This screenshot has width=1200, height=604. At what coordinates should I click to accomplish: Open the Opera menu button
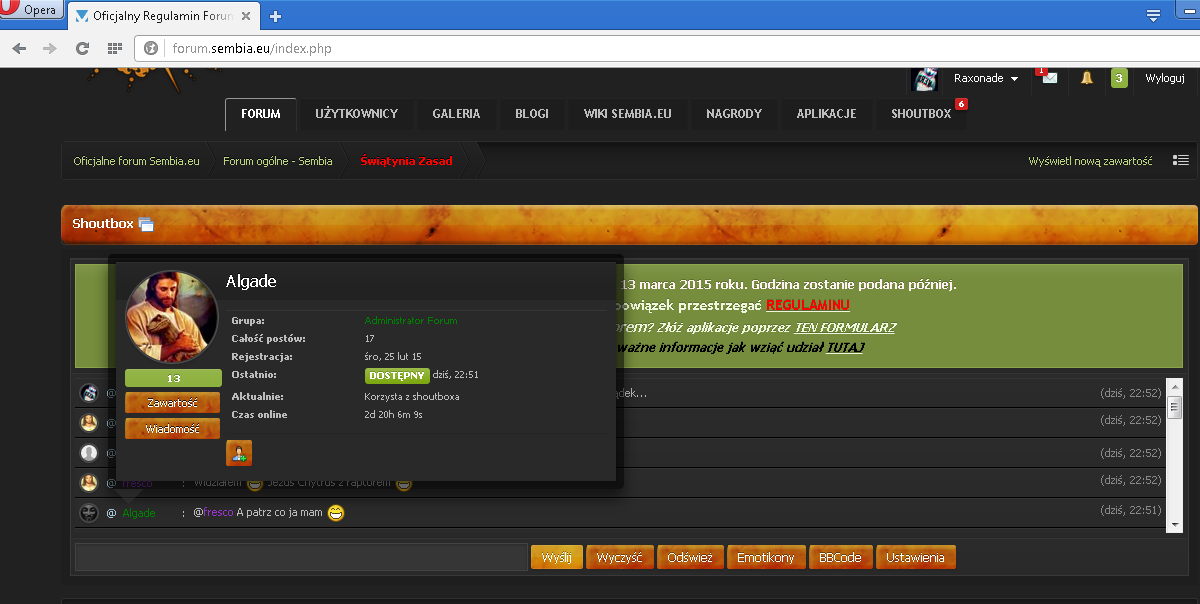coord(33,11)
